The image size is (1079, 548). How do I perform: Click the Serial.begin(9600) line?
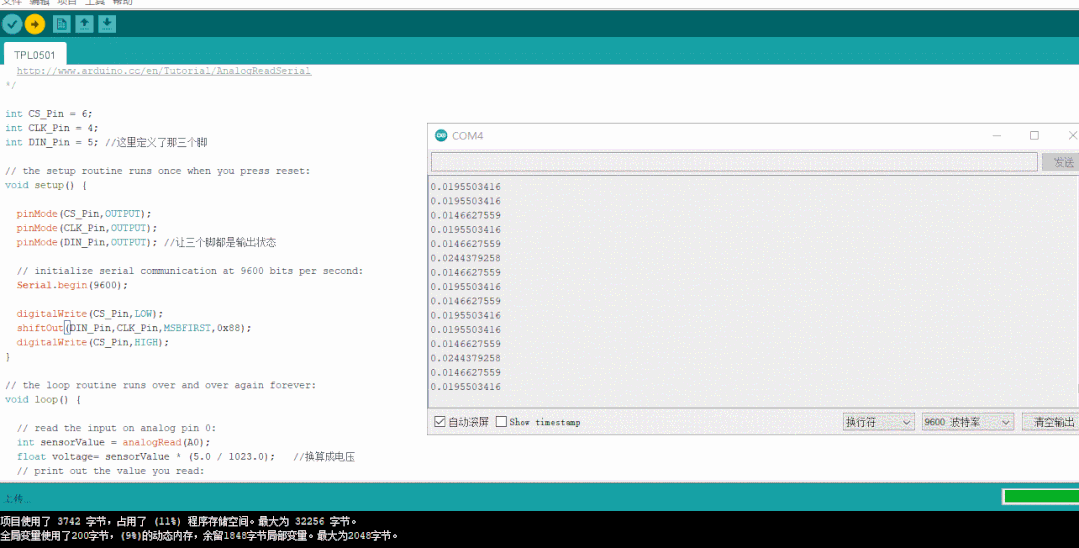tap(72, 285)
